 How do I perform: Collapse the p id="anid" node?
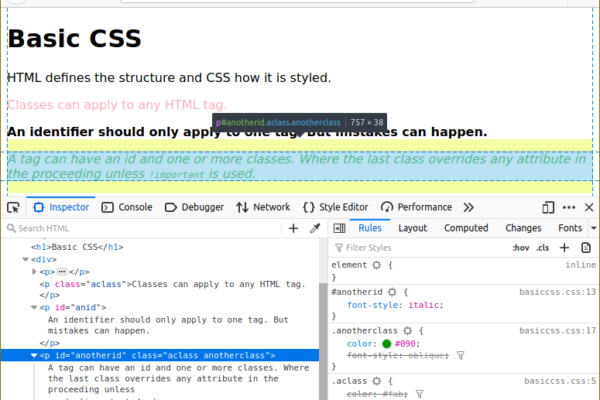pos(34,307)
